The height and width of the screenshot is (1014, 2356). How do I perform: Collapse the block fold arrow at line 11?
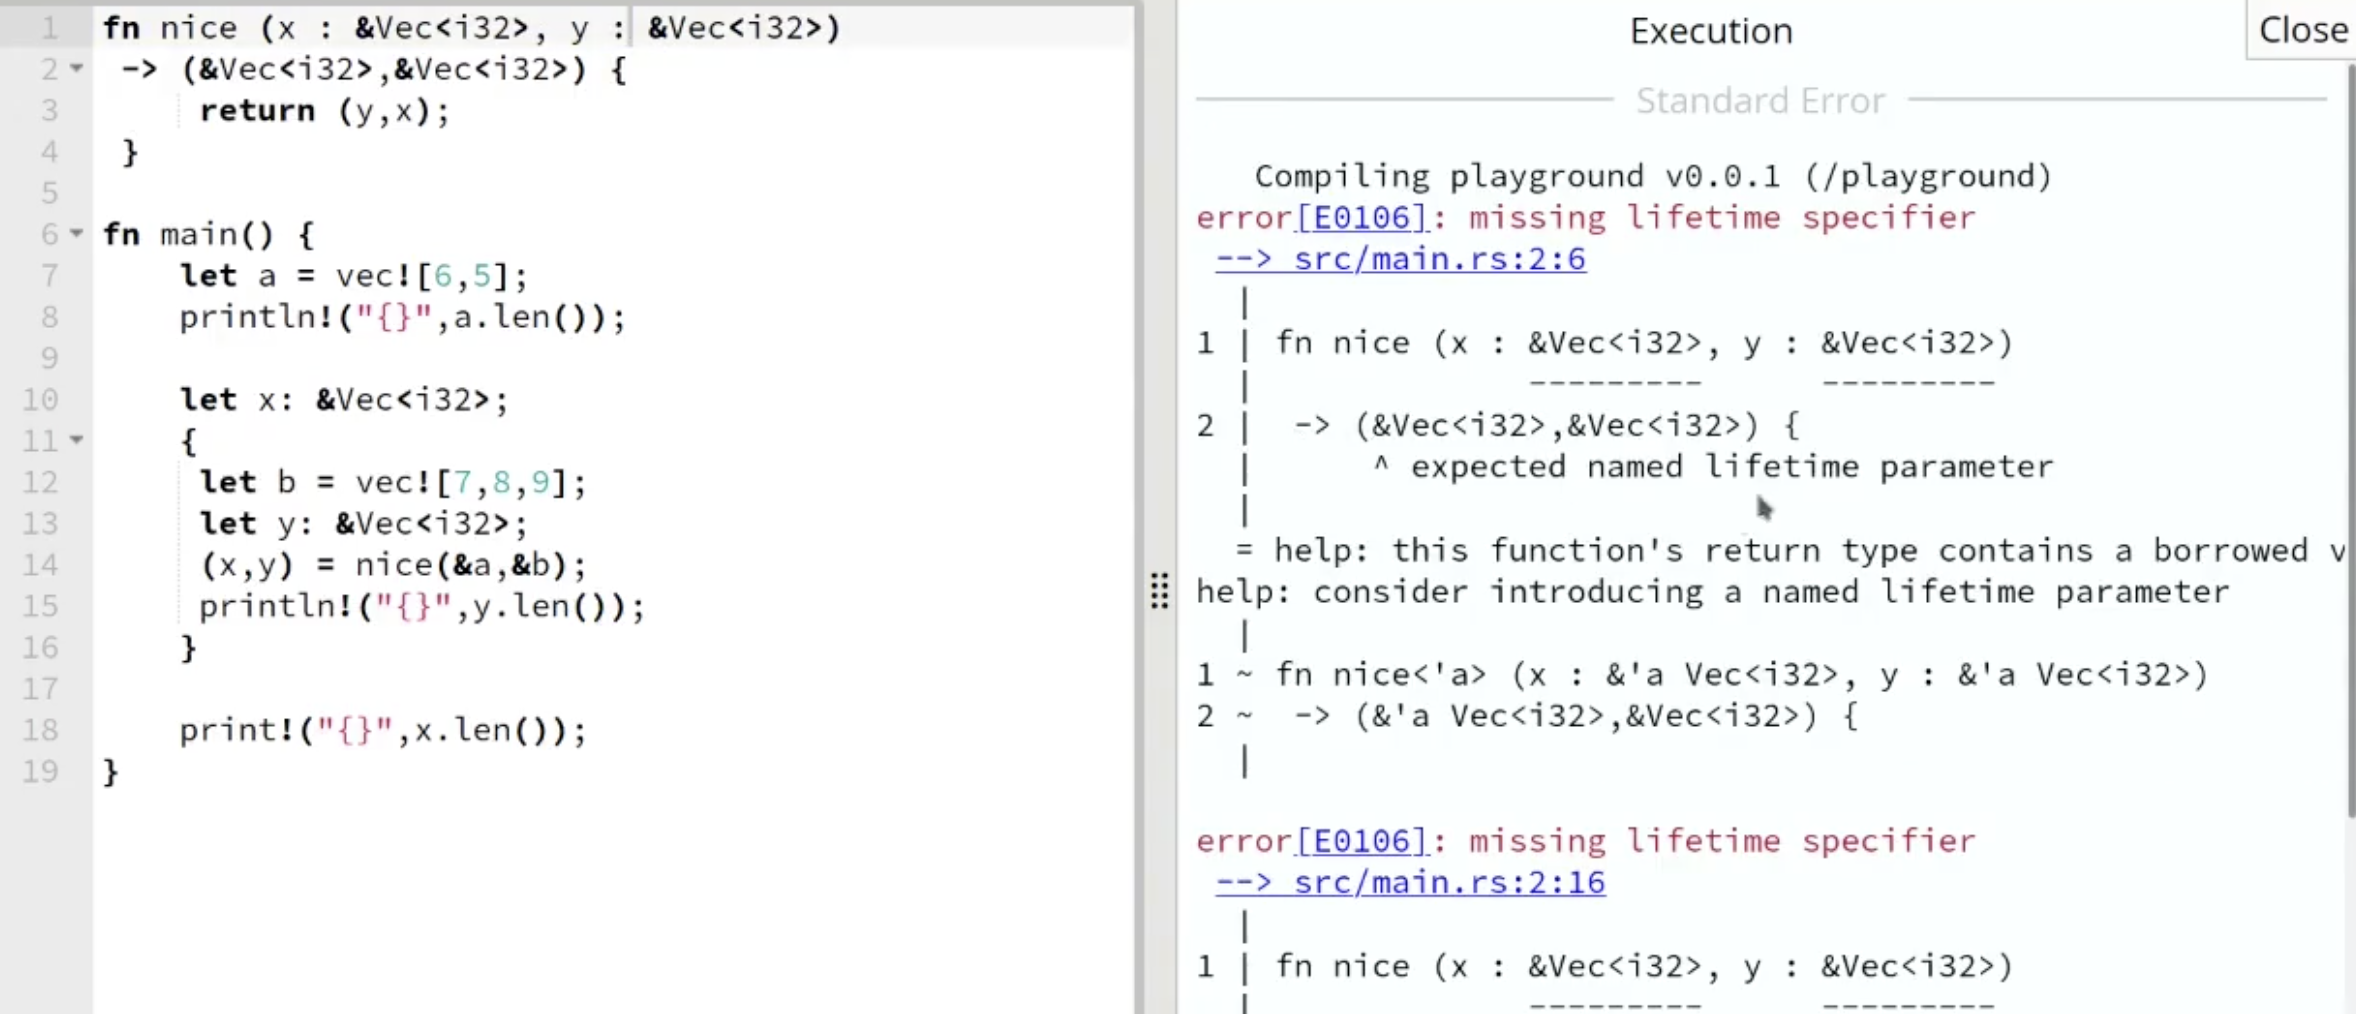[76, 440]
